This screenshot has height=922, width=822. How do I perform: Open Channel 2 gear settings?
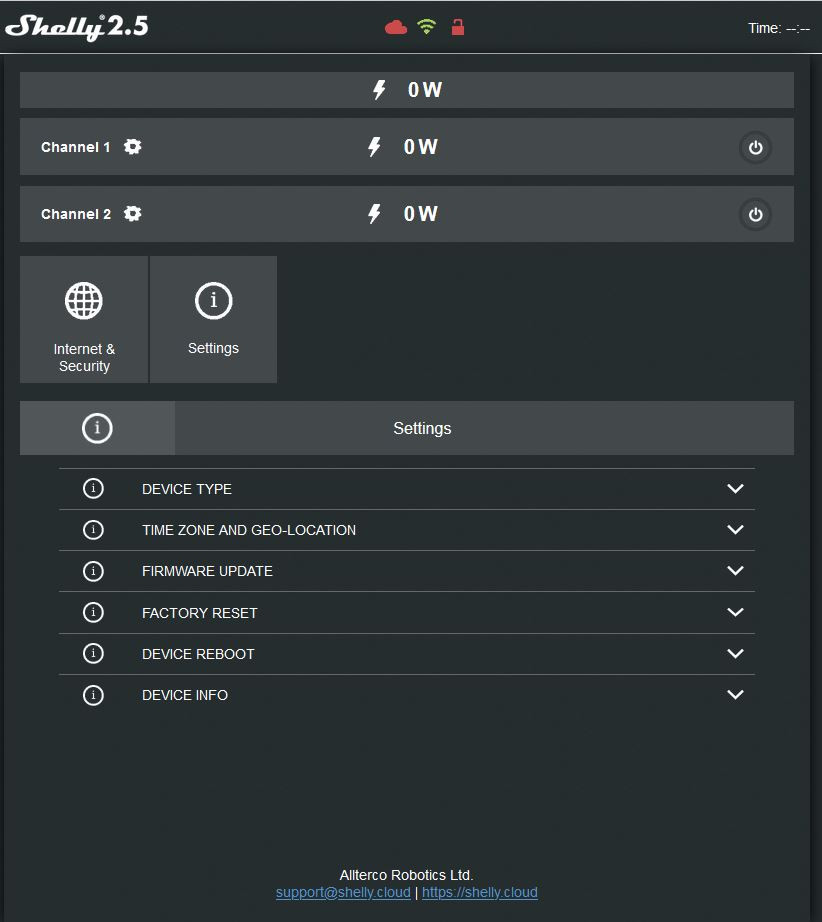tap(133, 214)
